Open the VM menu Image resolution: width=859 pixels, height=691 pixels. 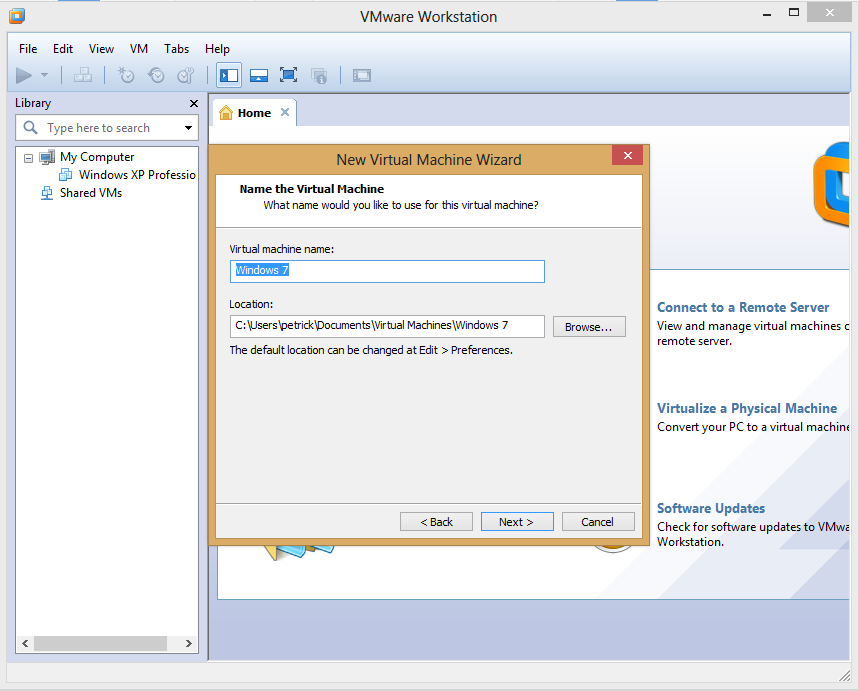(x=139, y=49)
